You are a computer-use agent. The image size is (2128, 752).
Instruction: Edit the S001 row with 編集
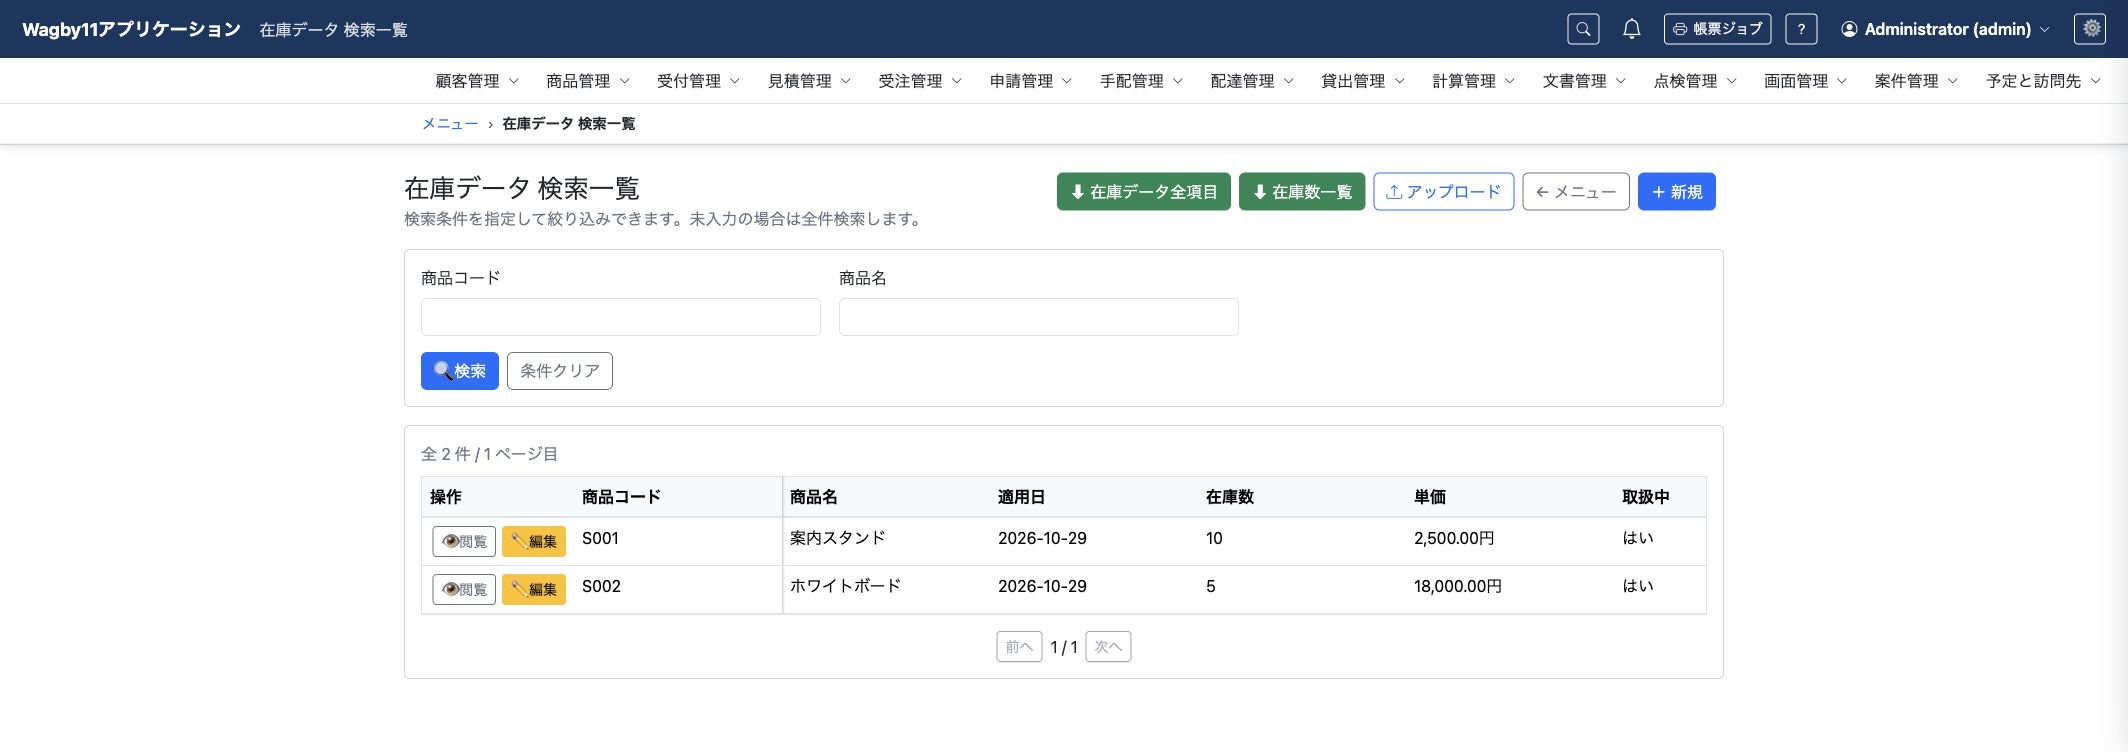(x=534, y=541)
